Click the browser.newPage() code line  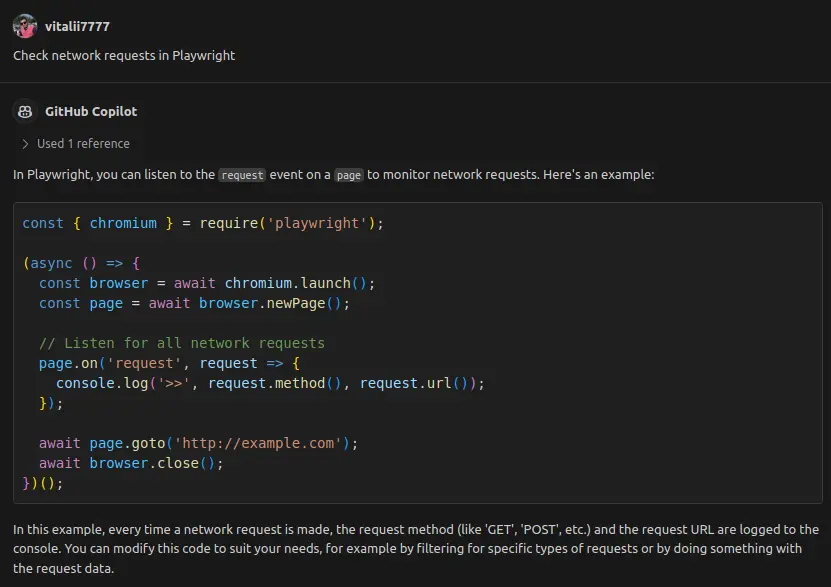[x=195, y=304]
